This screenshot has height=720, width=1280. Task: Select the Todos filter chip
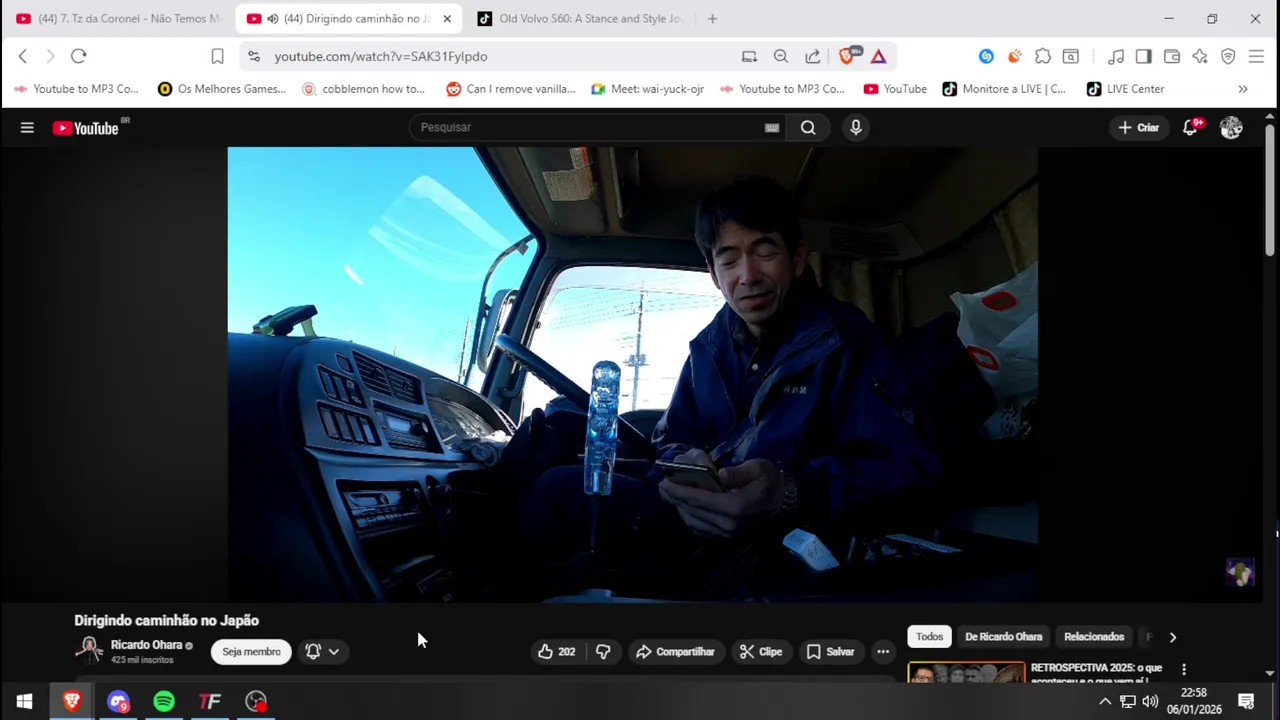(x=929, y=637)
